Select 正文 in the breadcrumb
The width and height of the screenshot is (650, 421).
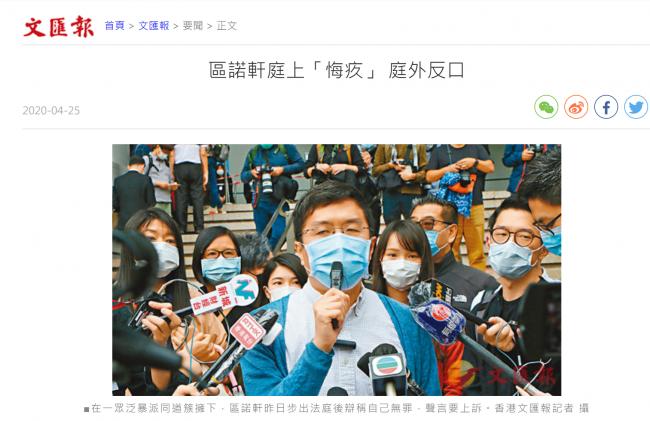(x=227, y=26)
